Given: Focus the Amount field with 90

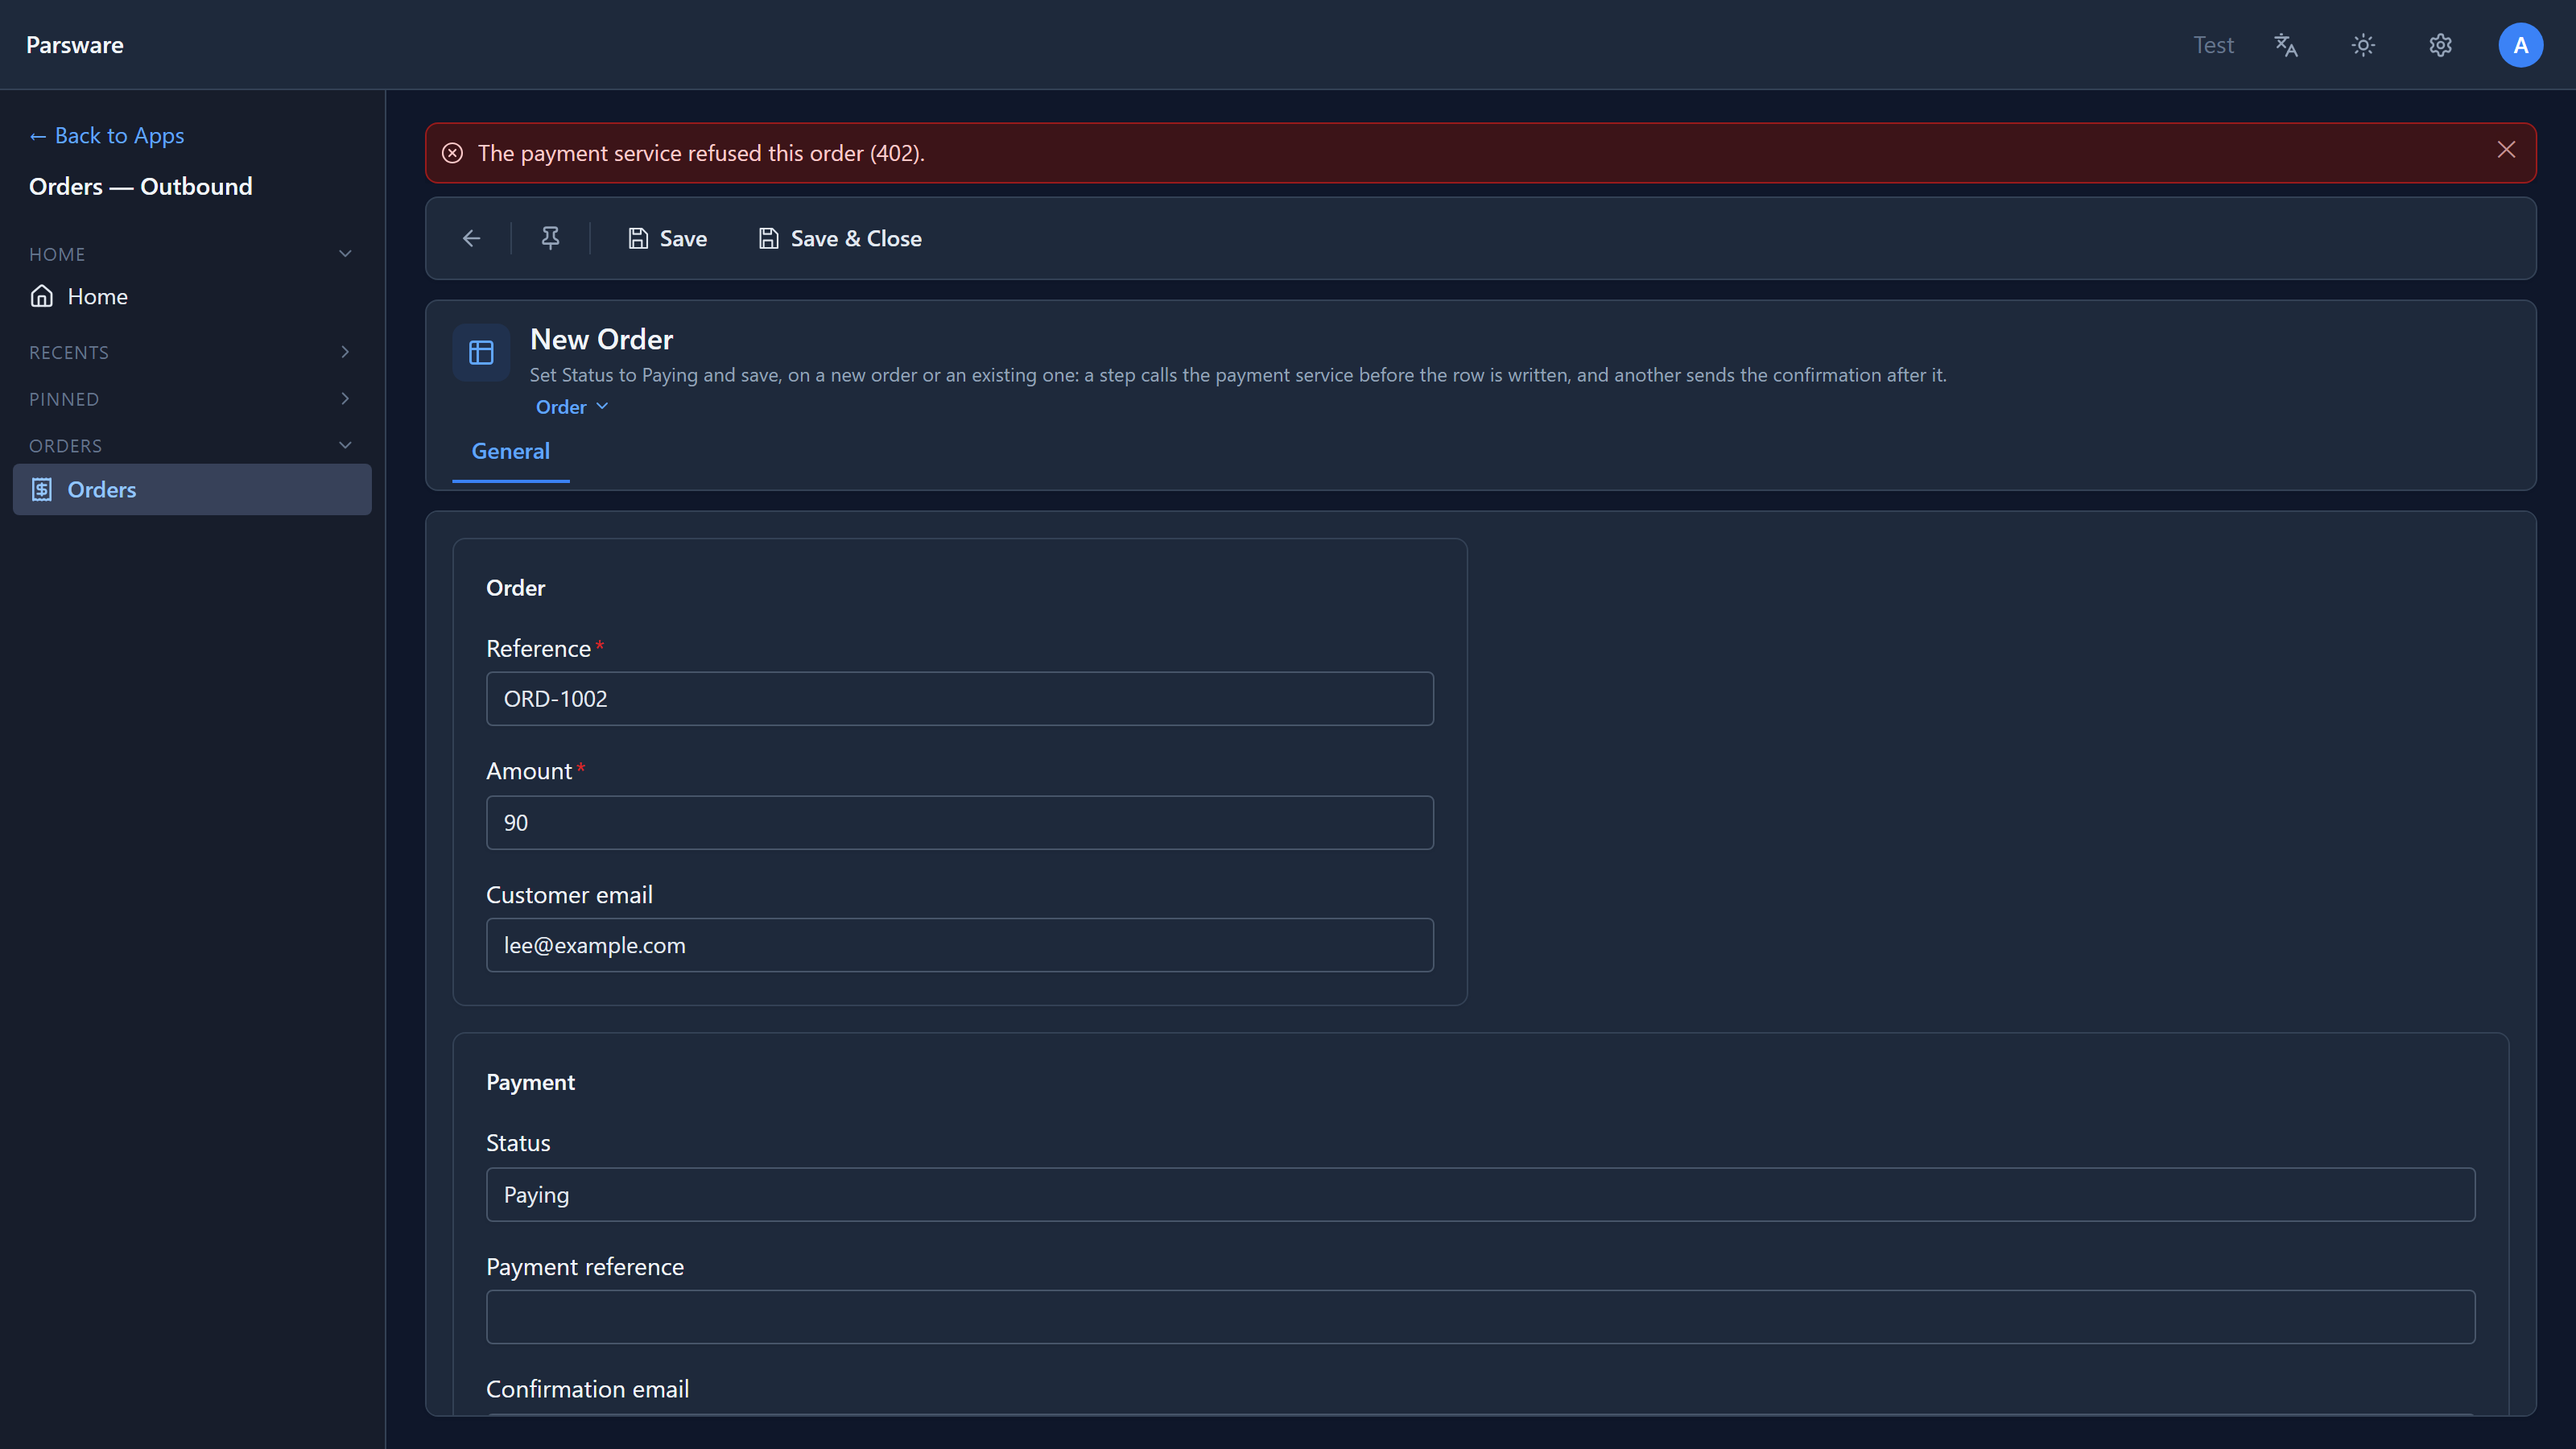Looking at the screenshot, I should pyautogui.click(x=959, y=822).
